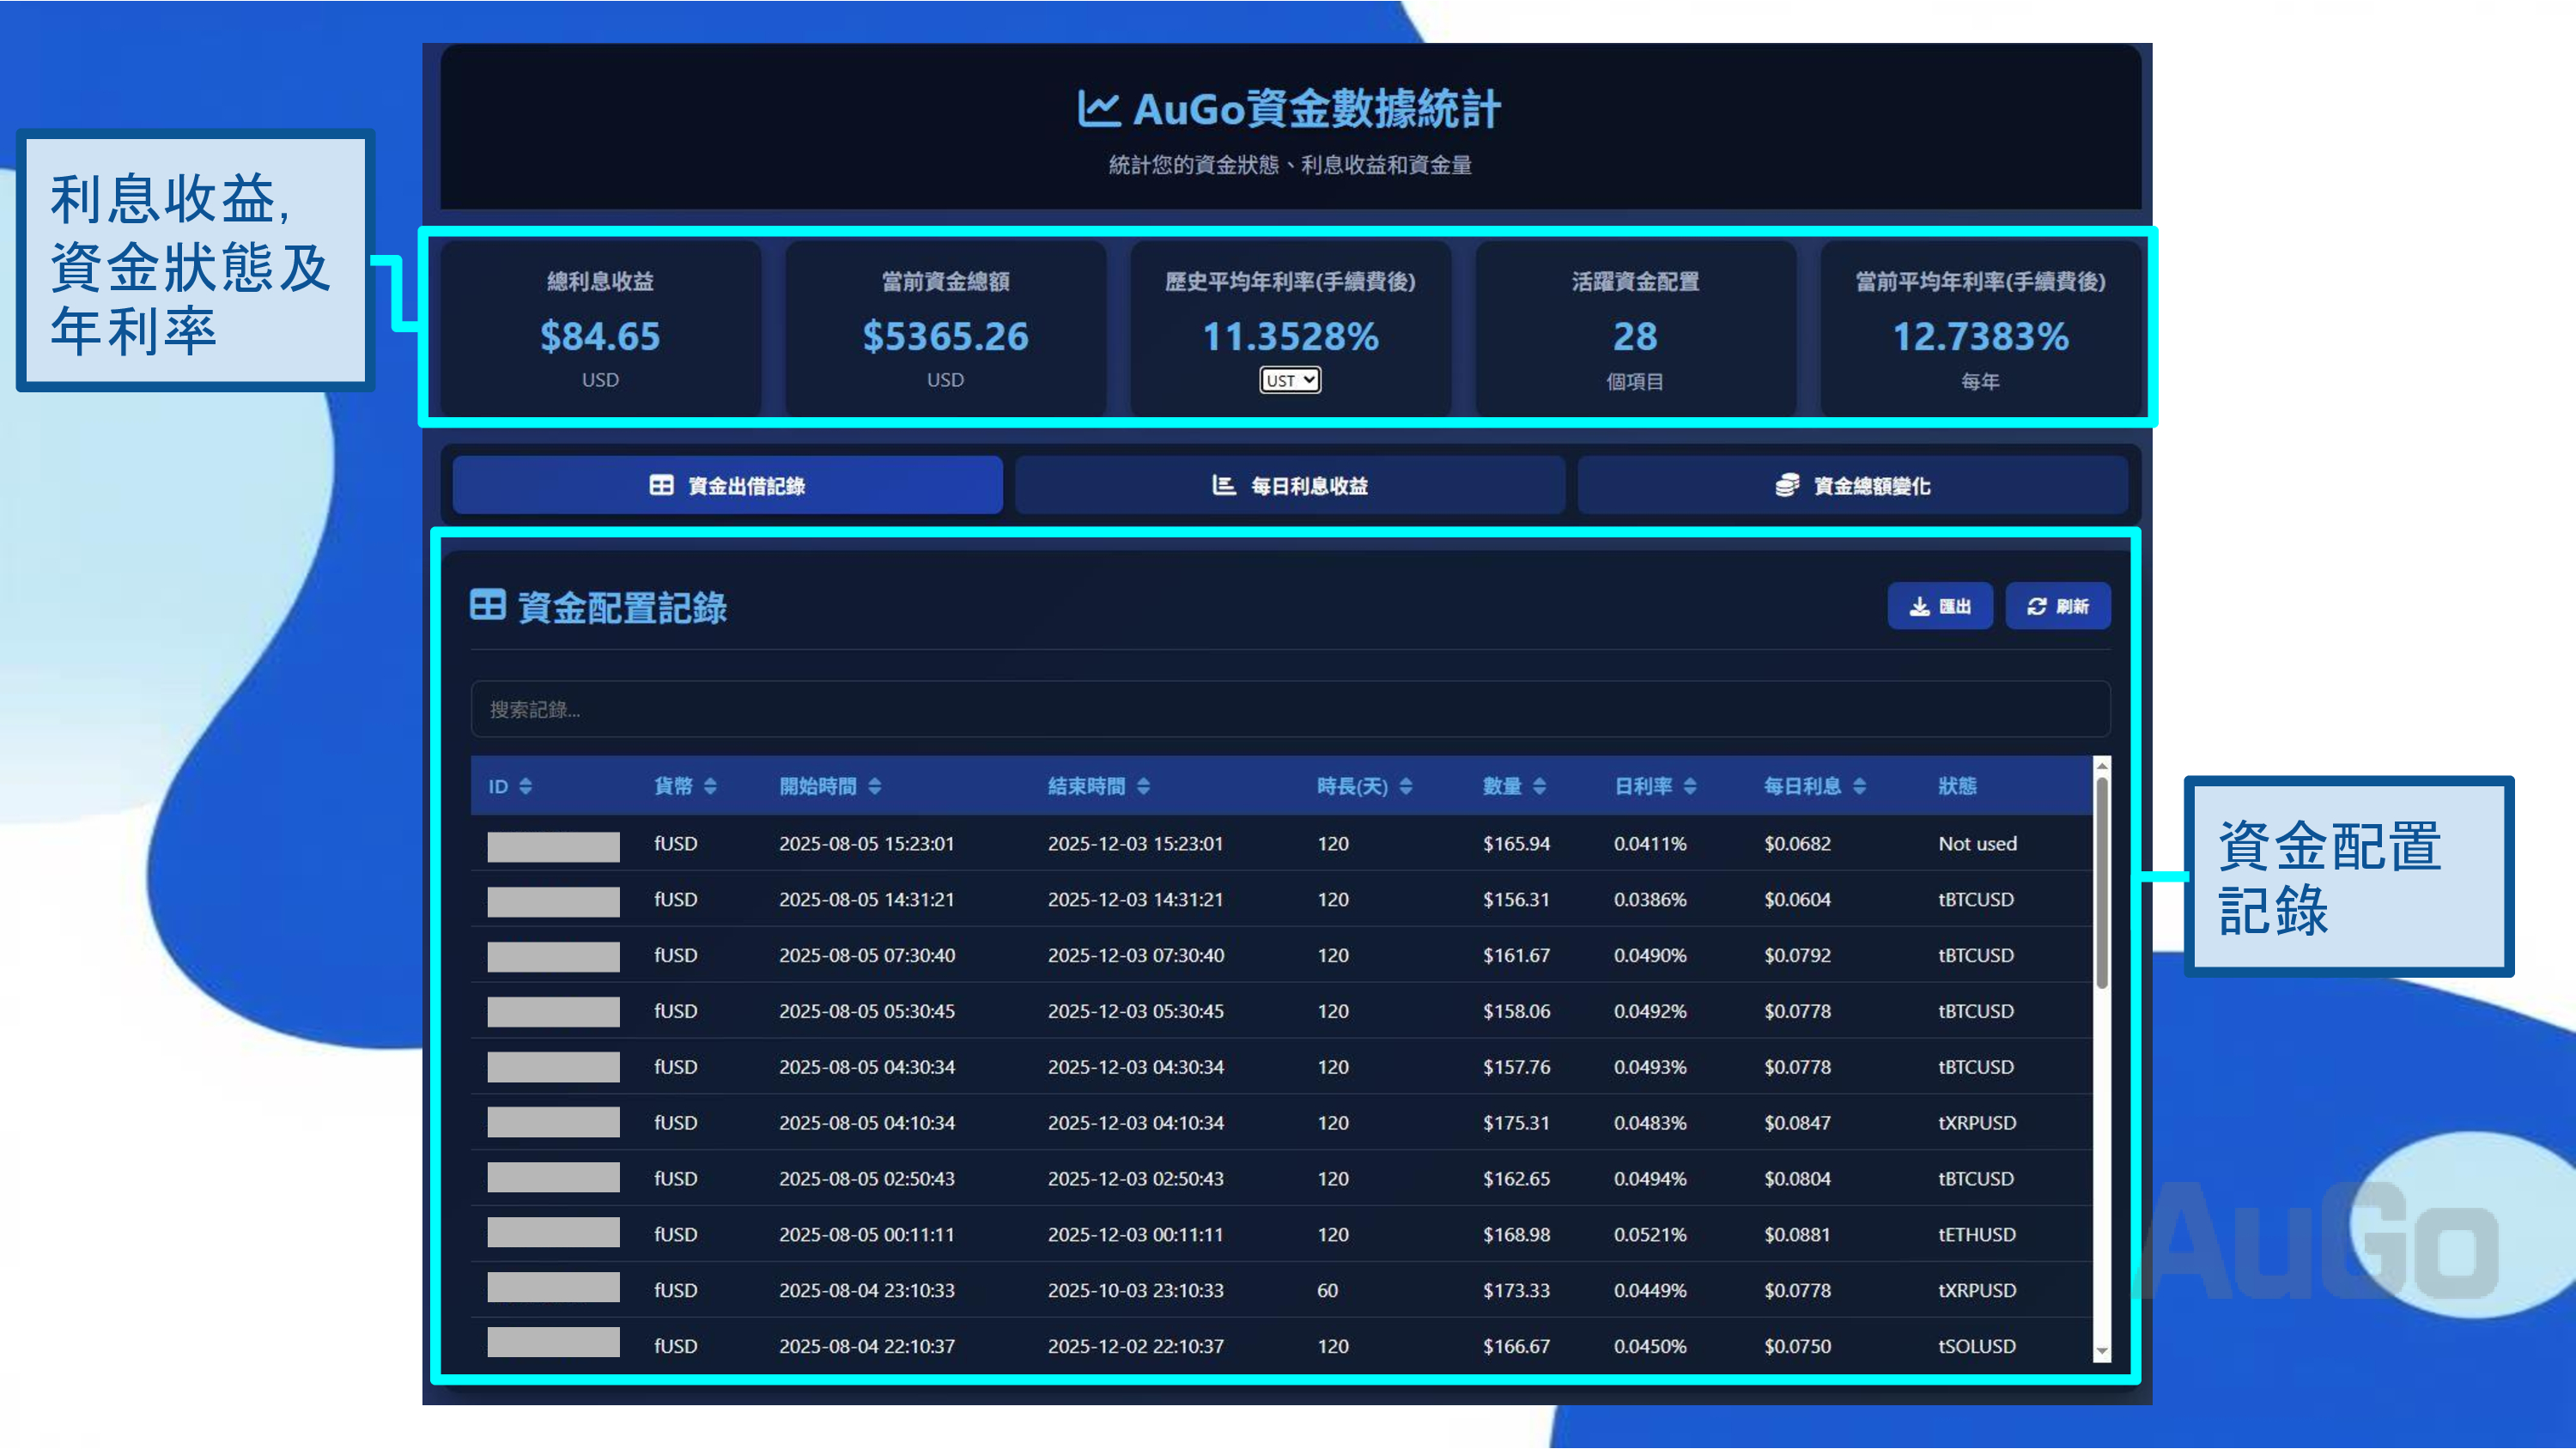Click the scrollbar up arrow
2576x1449 pixels.
click(x=2102, y=766)
